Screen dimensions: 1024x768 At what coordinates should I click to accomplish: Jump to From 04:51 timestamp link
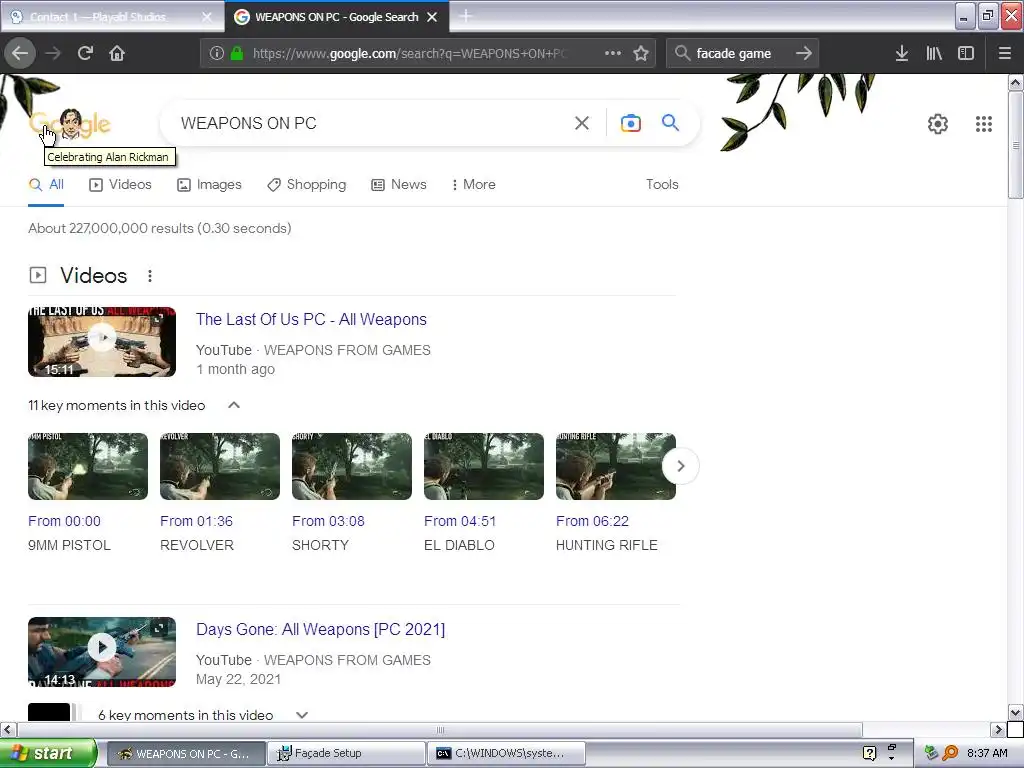tap(460, 521)
